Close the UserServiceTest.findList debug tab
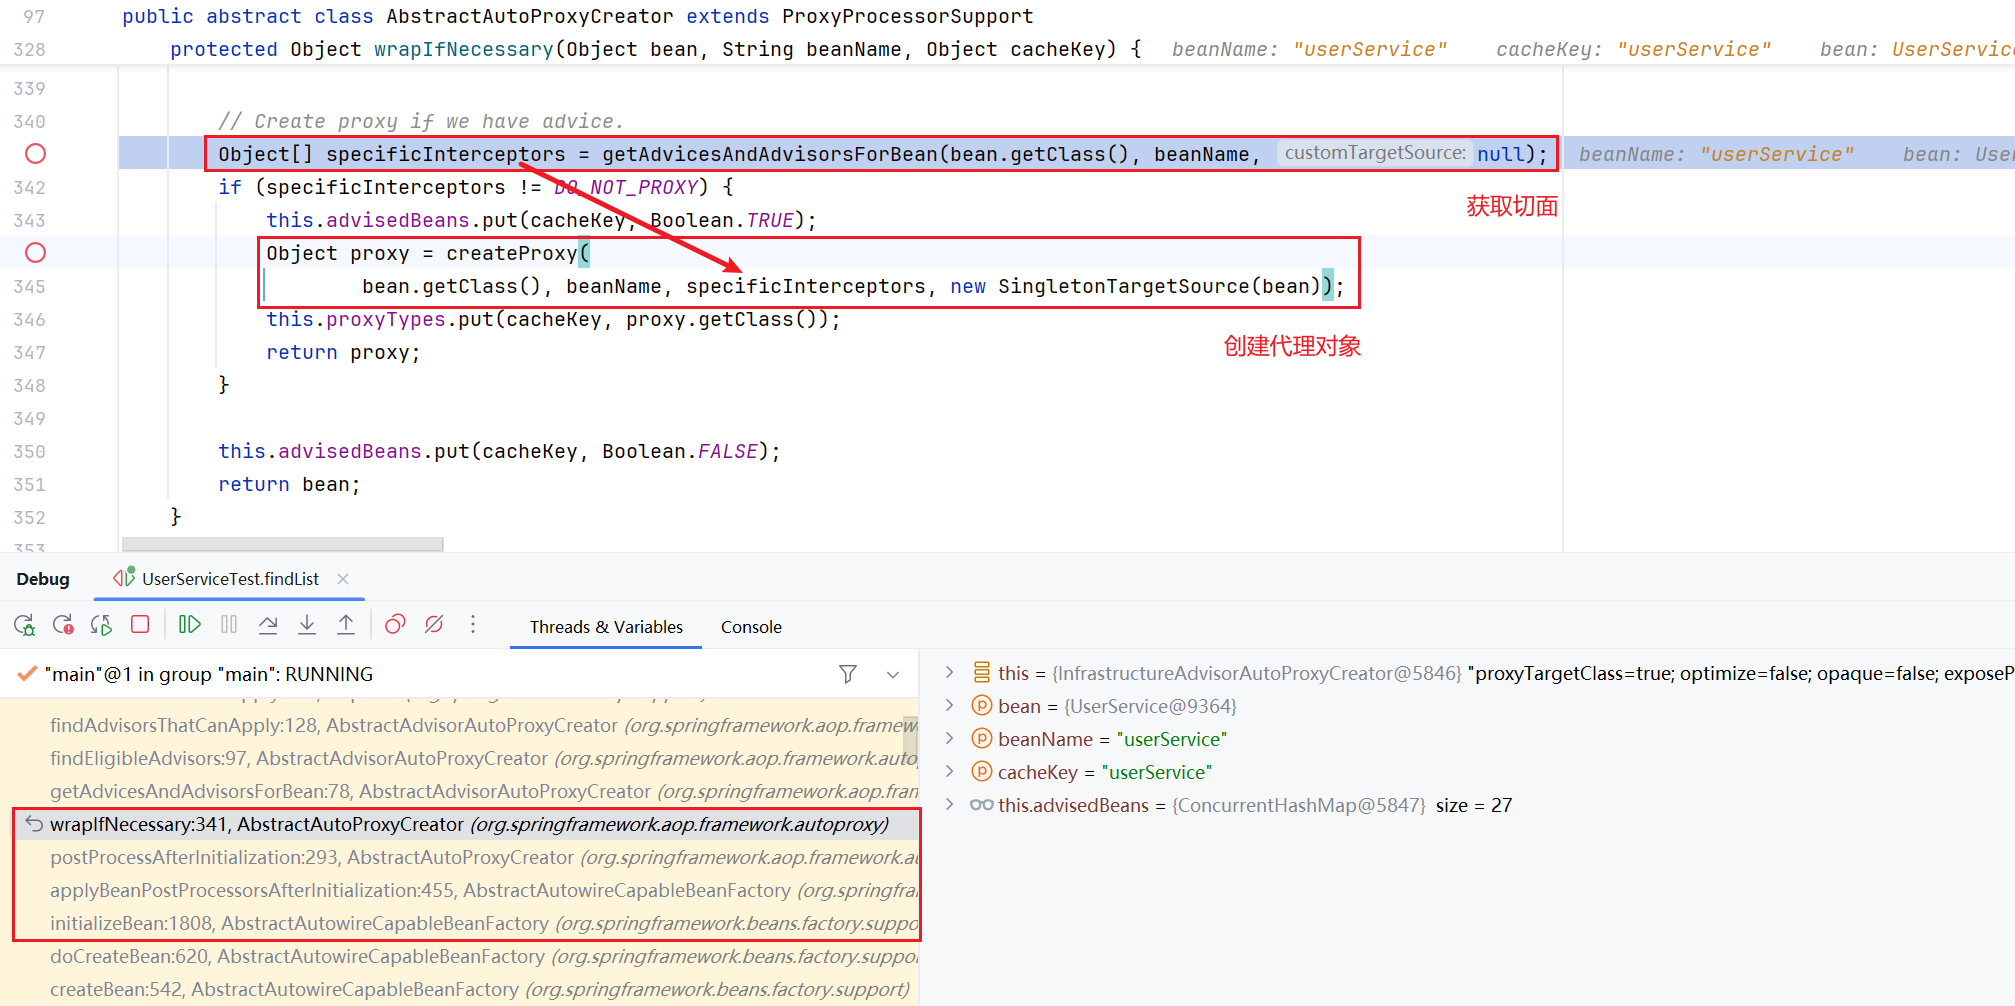2015x1006 pixels. (x=343, y=579)
